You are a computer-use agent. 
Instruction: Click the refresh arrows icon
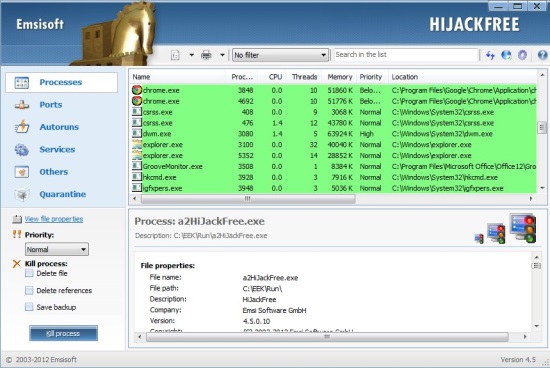point(490,55)
